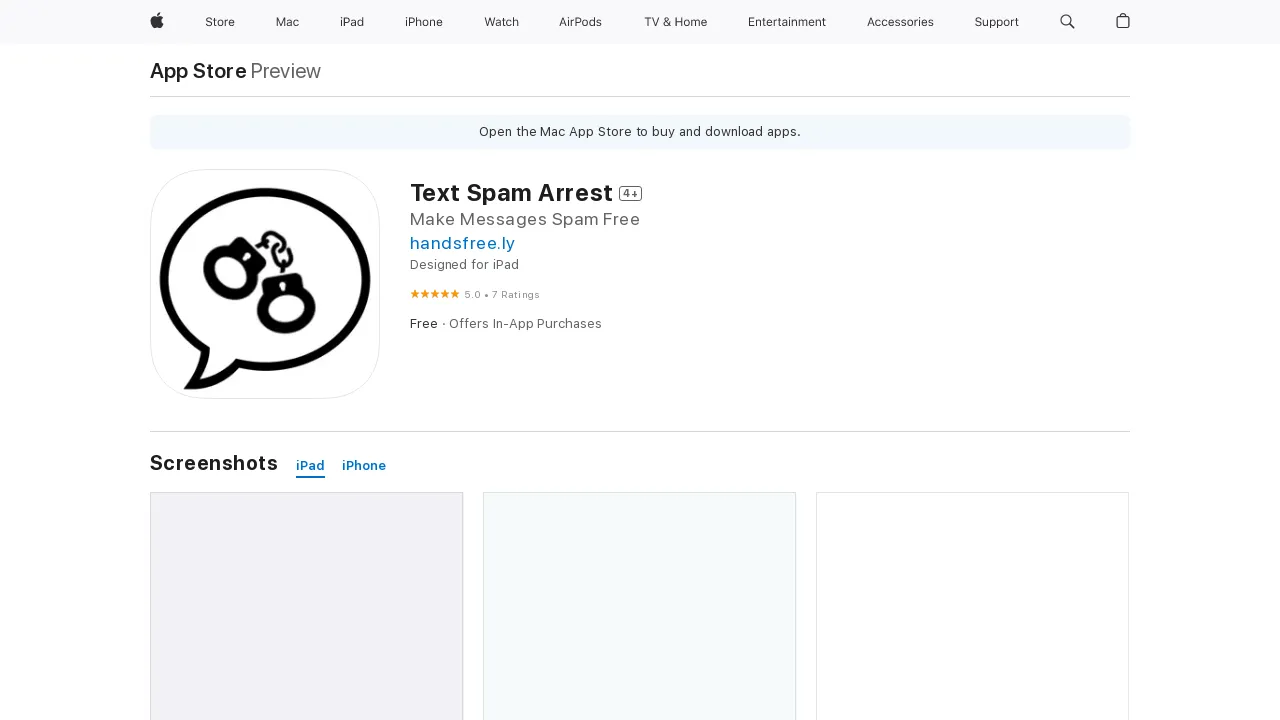Click the Designed for iPad text
Screen dimensions: 1280x720
click(x=464, y=265)
